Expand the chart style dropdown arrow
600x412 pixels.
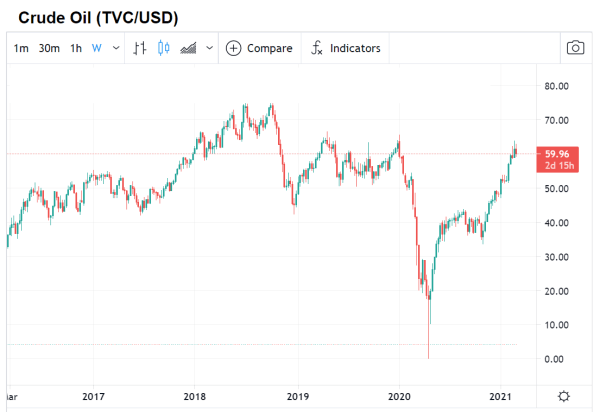(207, 48)
